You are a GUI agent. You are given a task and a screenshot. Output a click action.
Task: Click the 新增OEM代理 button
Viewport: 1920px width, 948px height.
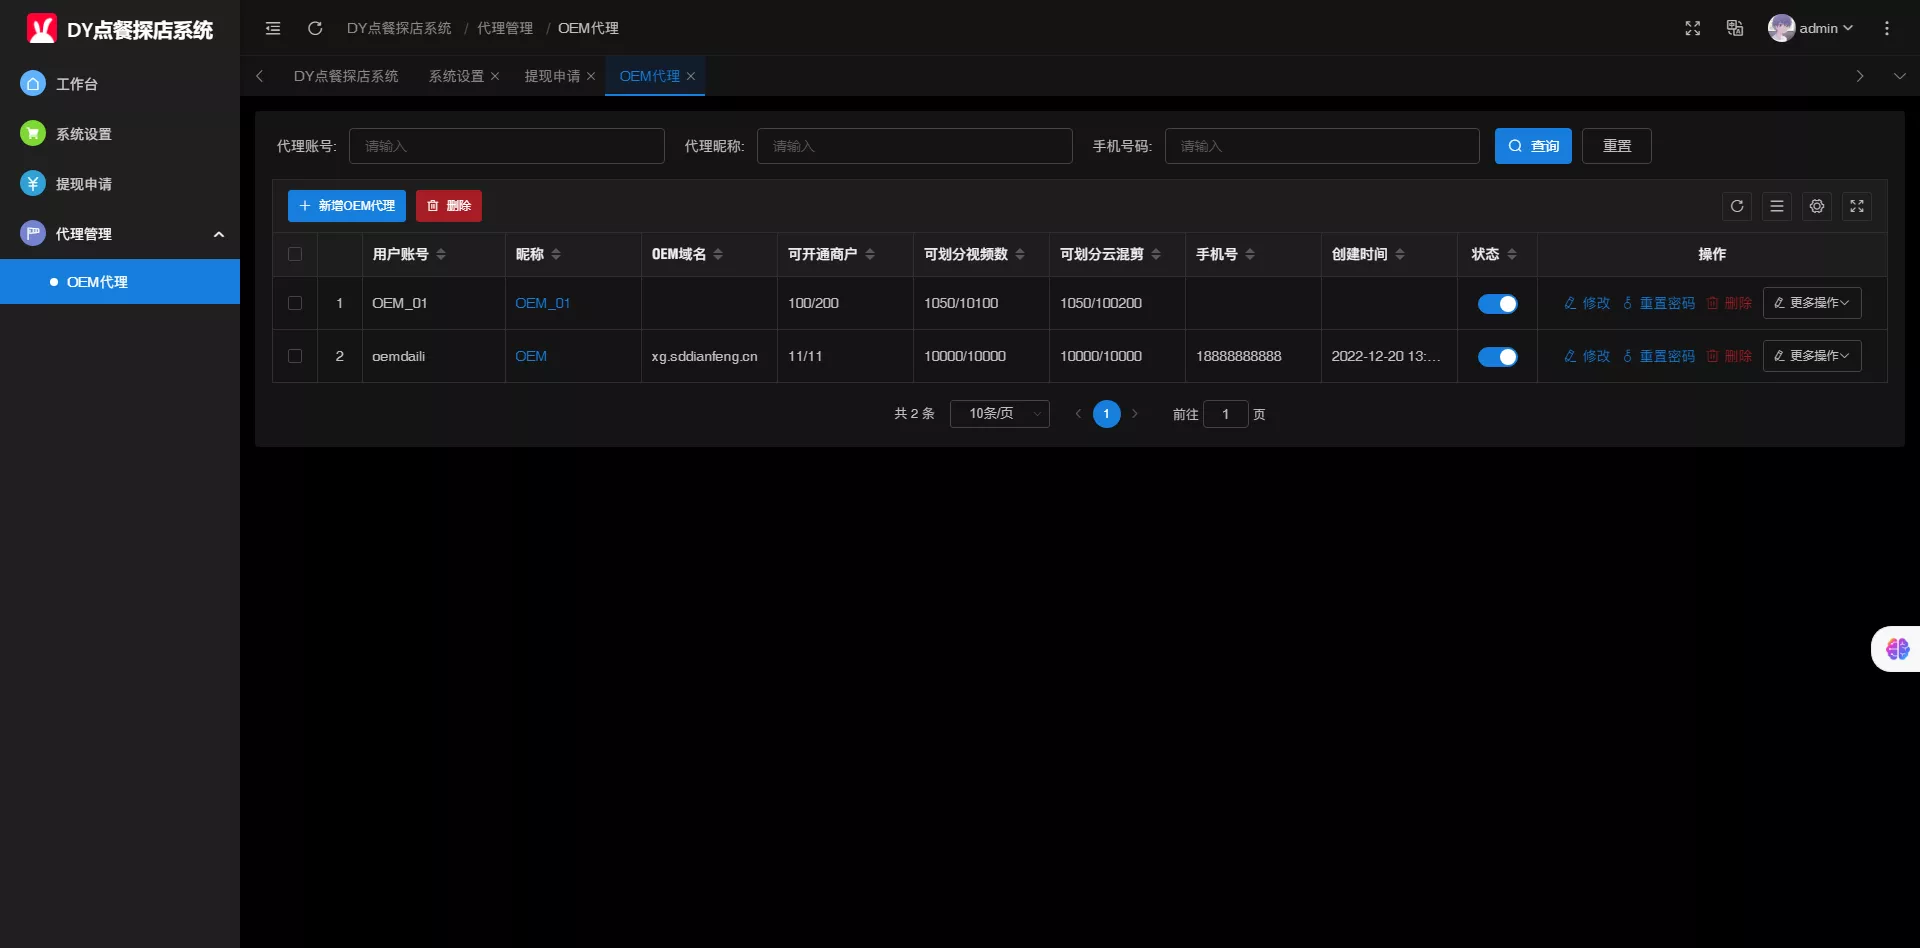click(346, 206)
